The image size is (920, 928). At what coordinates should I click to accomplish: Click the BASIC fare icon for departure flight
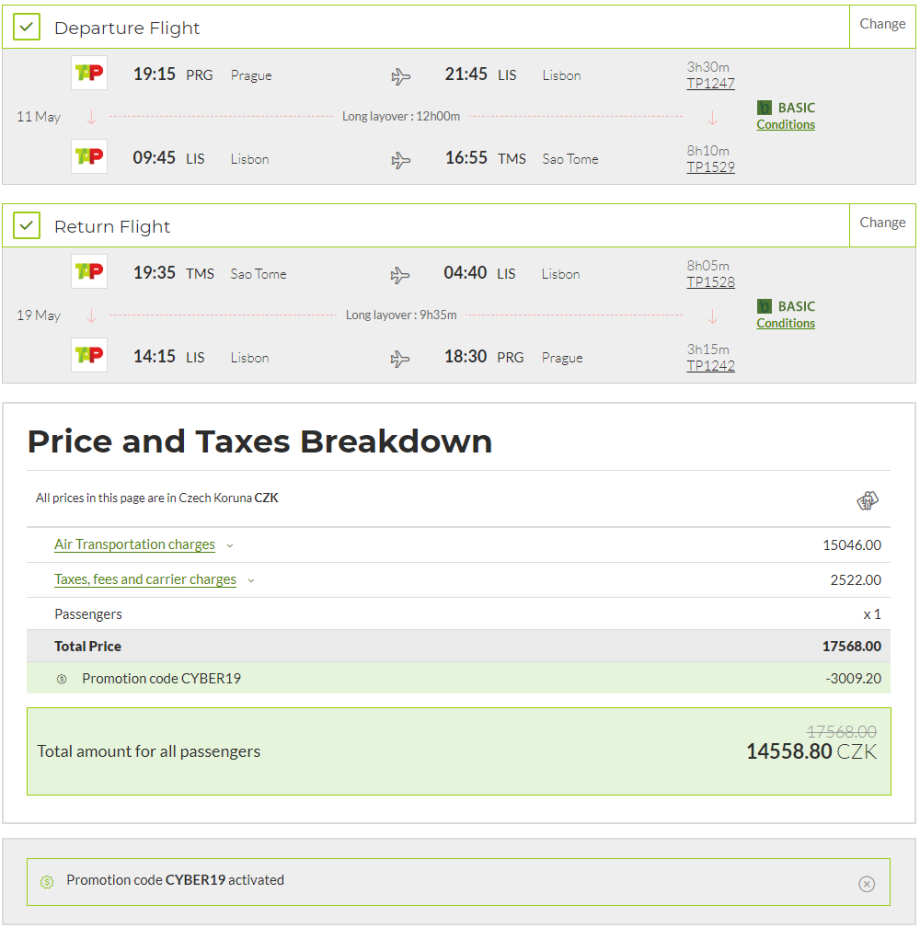click(764, 108)
